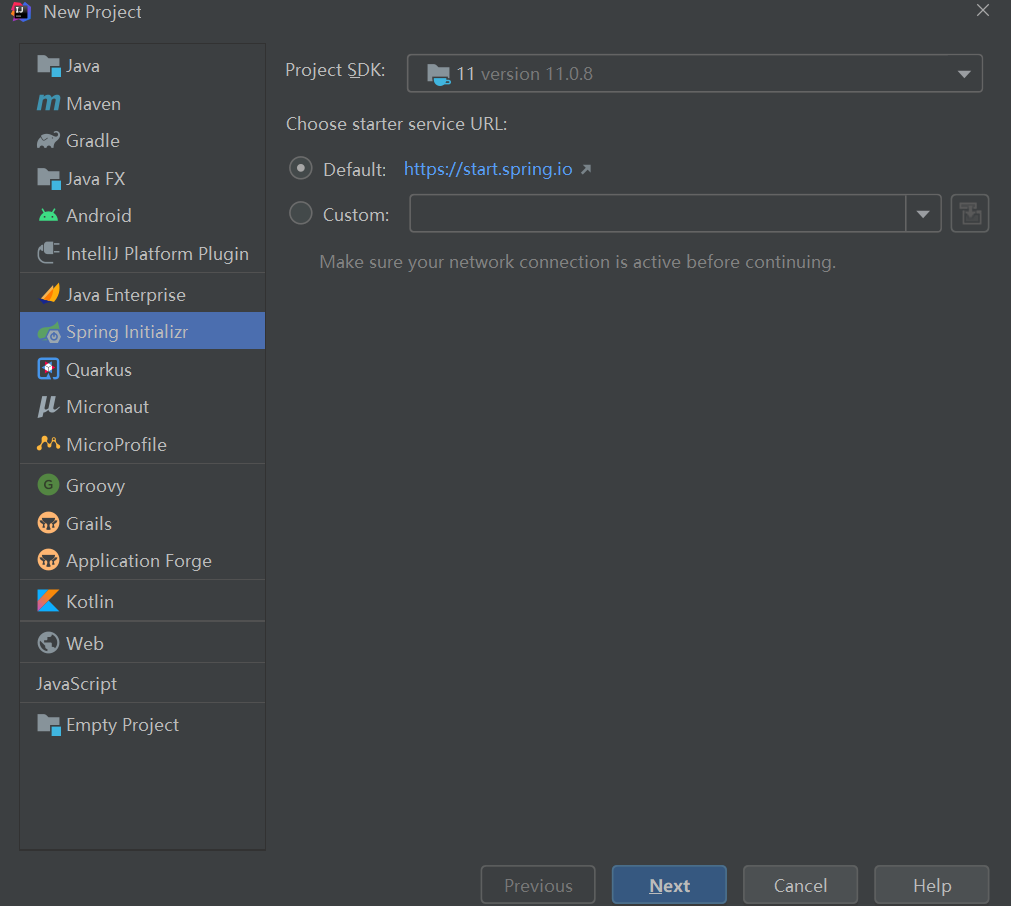The width and height of the screenshot is (1011, 906).
Task: Select the Java folder icon in project types
Action: pos(48,66)
